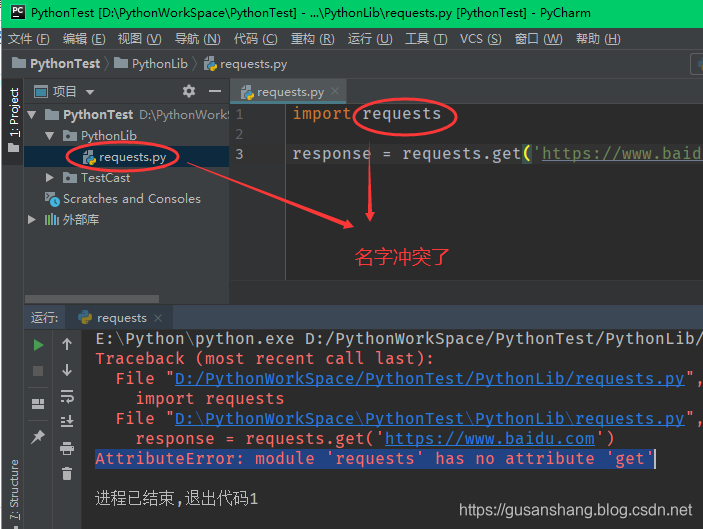
Task: Click the restore layout icon in run panel
Action: (x=38, y=404)
